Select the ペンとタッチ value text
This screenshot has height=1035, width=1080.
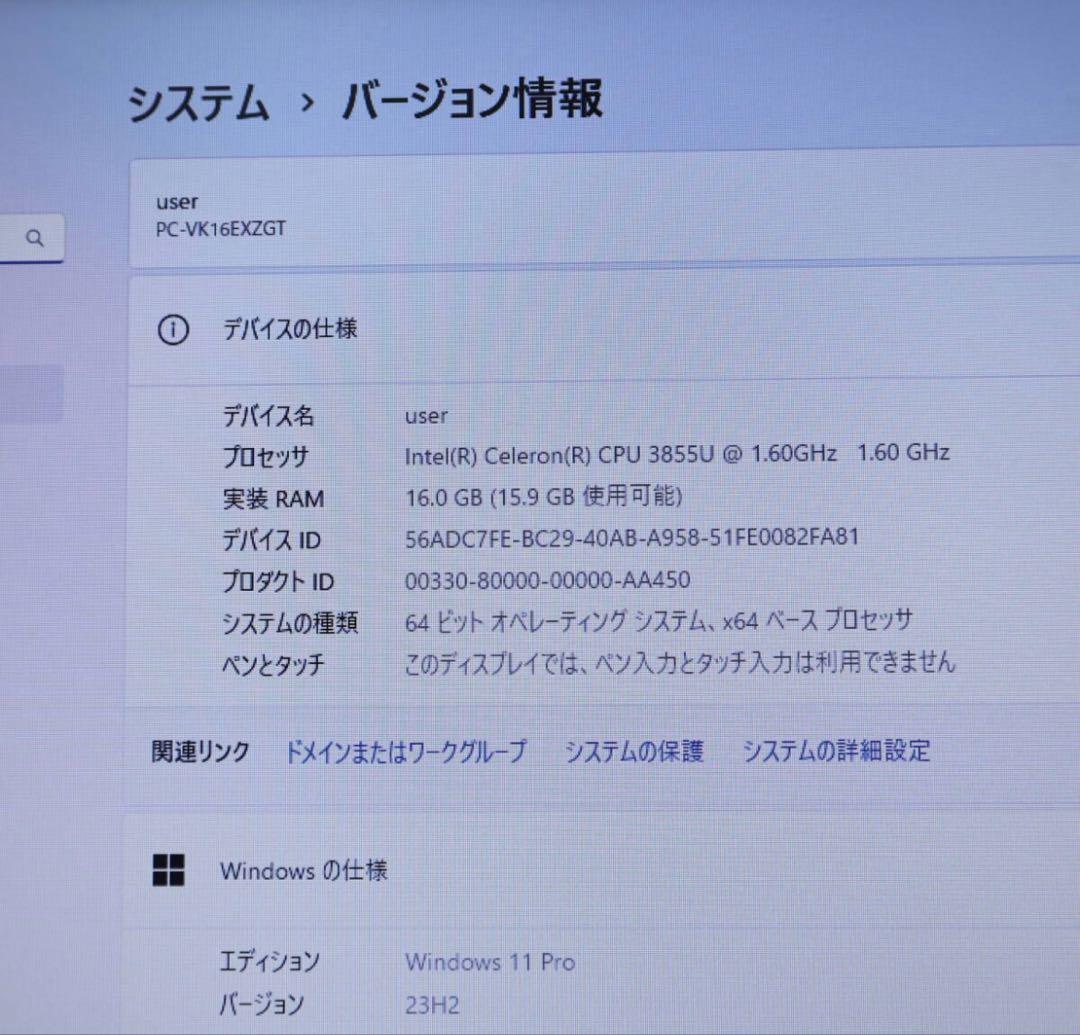(680, 662)
